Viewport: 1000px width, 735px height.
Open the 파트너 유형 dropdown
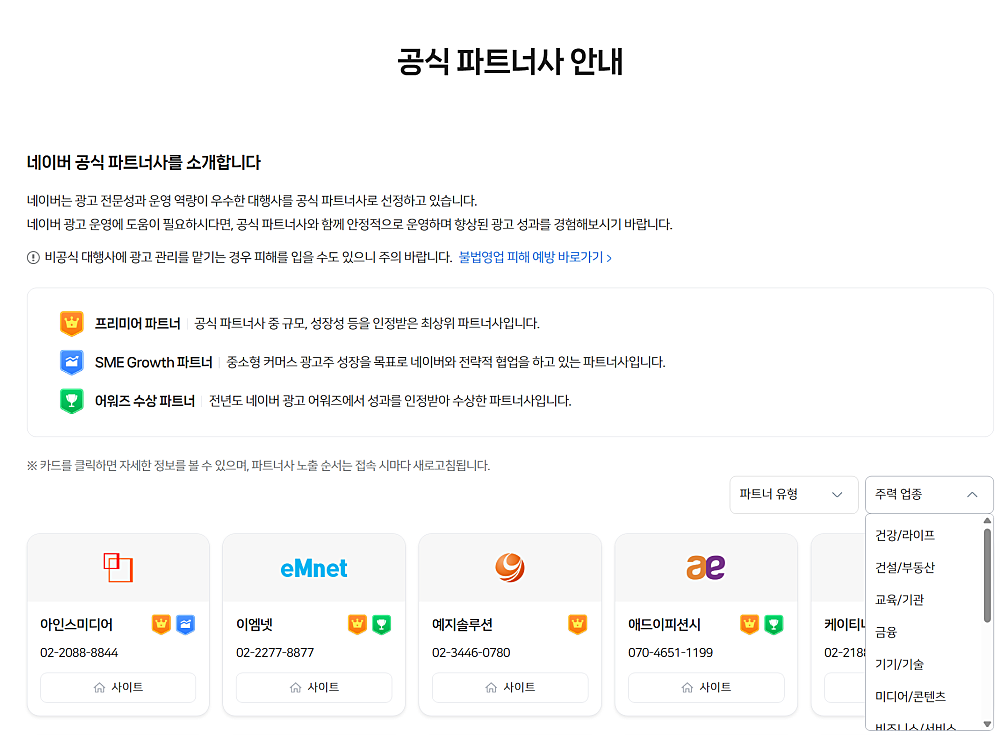793,494
